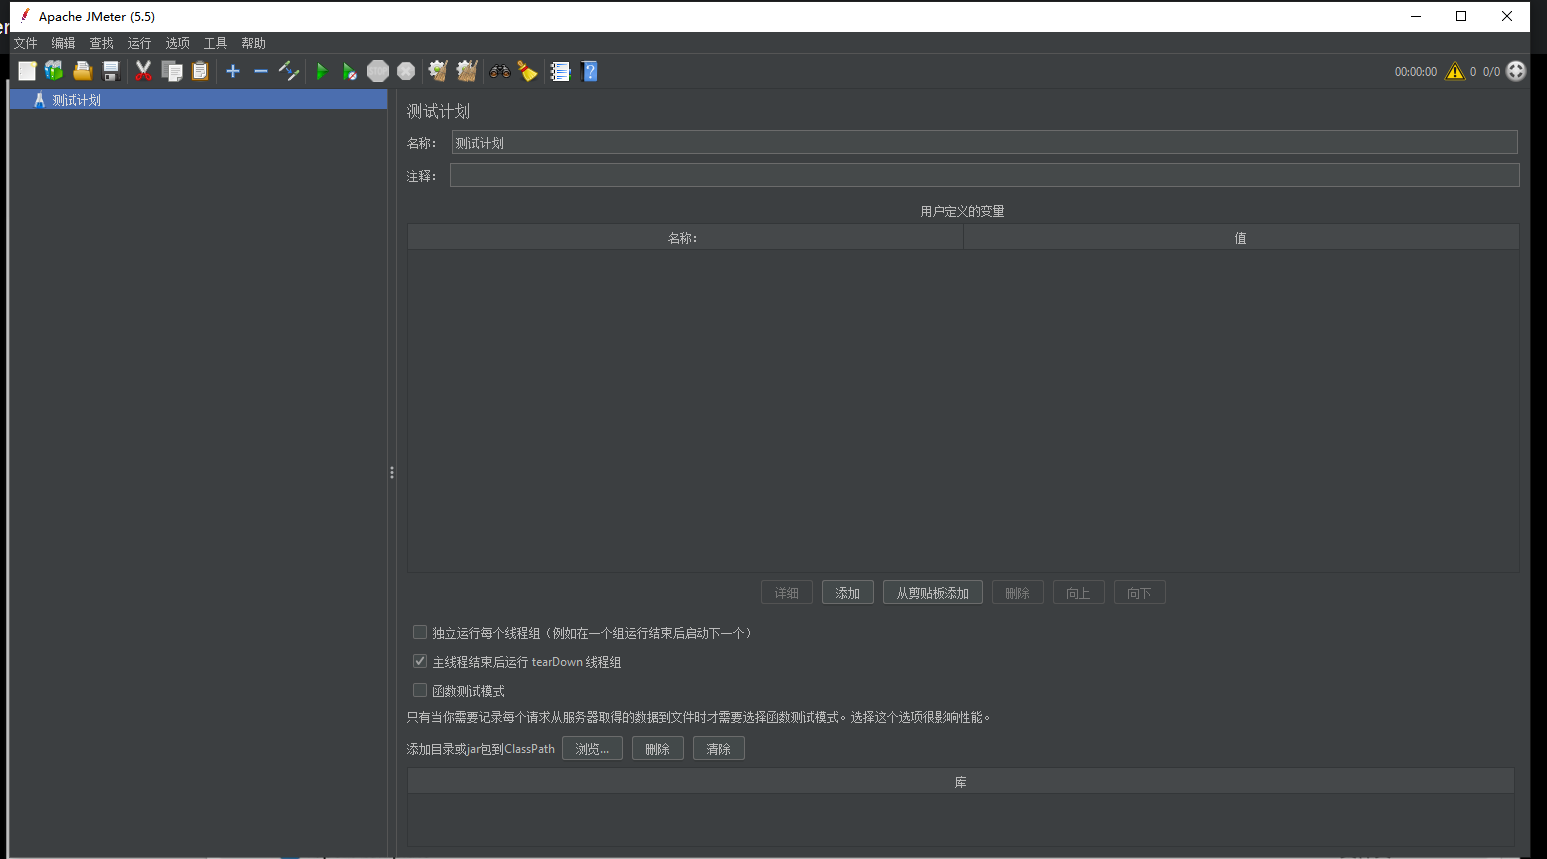Enable run thread groups consecutively checkbox
Image resolution: width=1547 pixels, height=859 pixels.
point(420,632)
